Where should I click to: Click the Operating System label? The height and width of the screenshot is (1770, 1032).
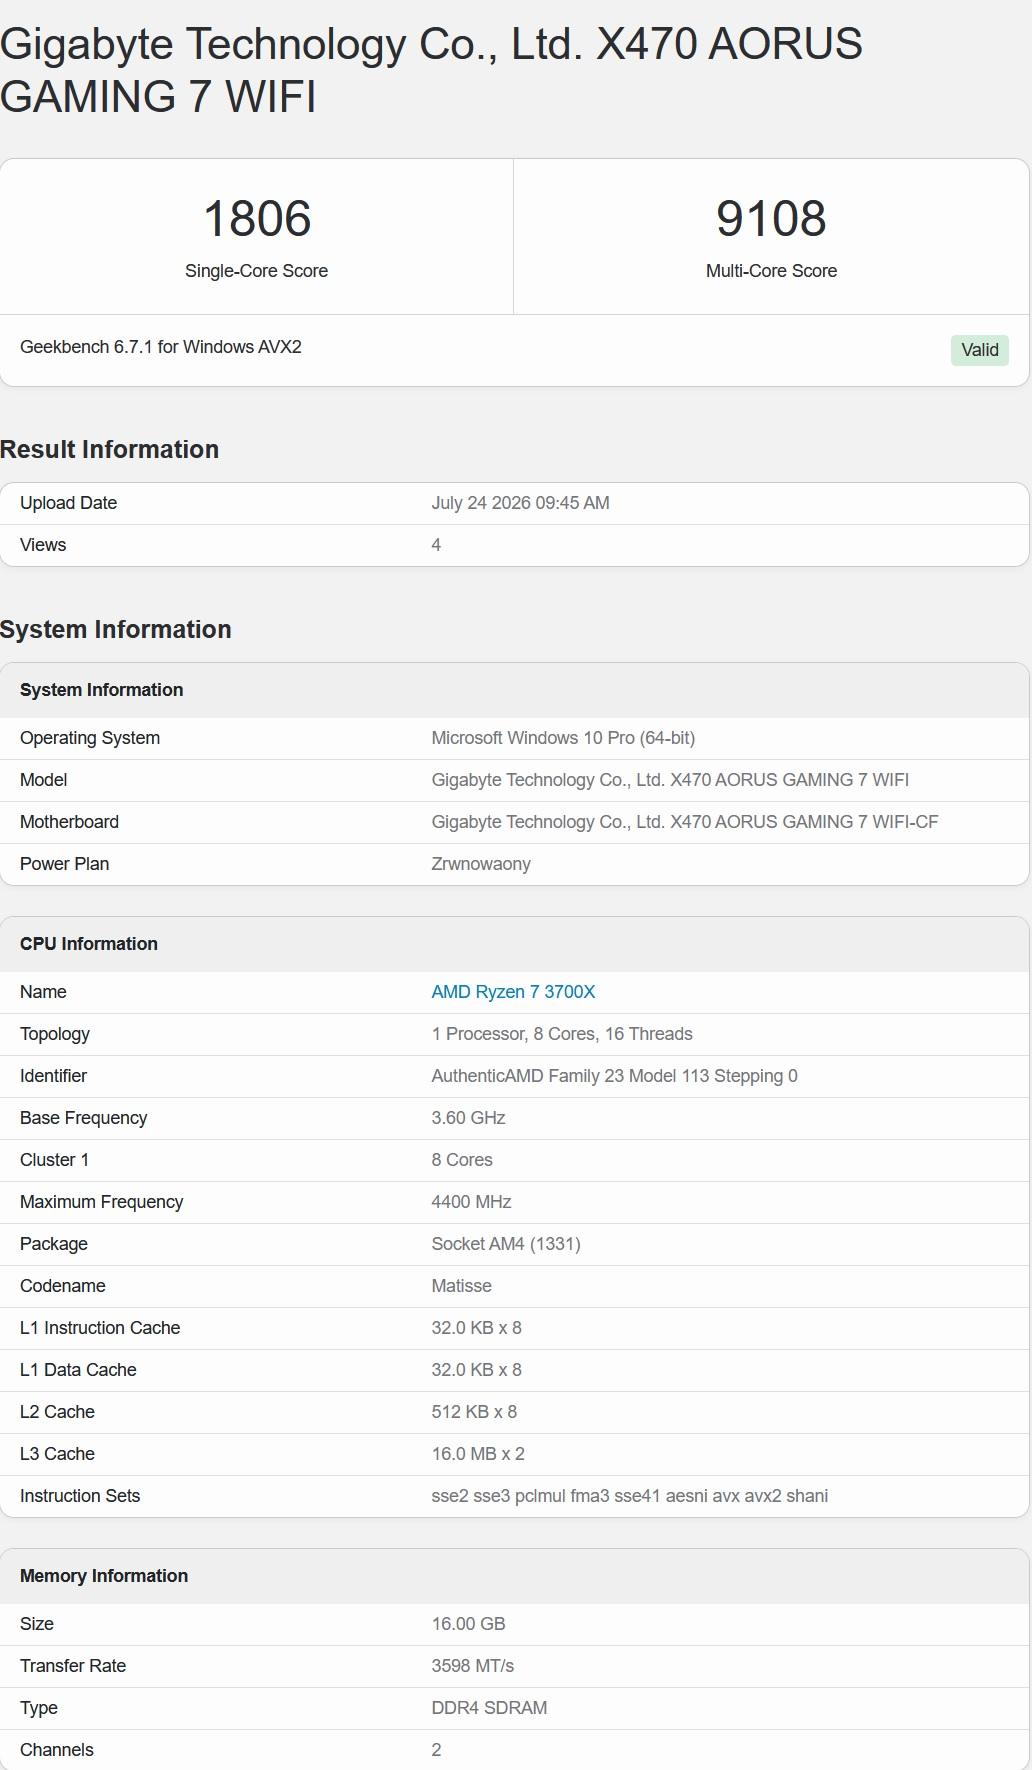(90, 738)
